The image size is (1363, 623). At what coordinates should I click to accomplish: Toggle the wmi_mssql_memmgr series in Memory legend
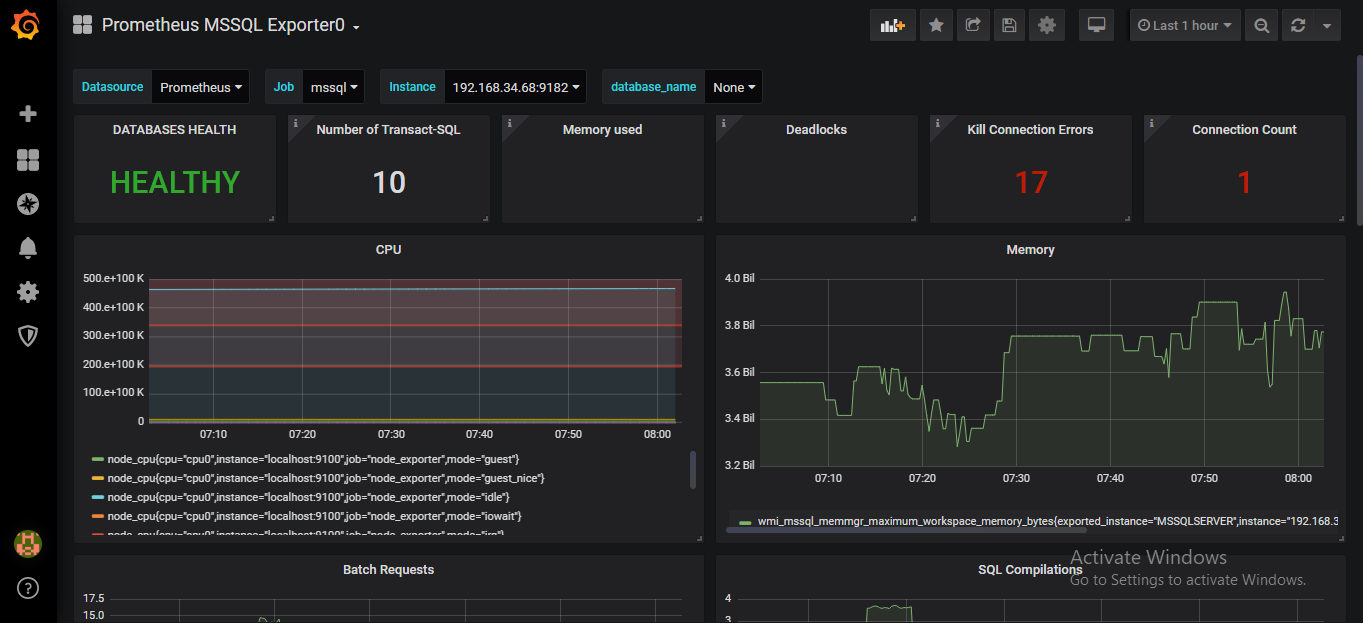click(x=1047, y=522)
